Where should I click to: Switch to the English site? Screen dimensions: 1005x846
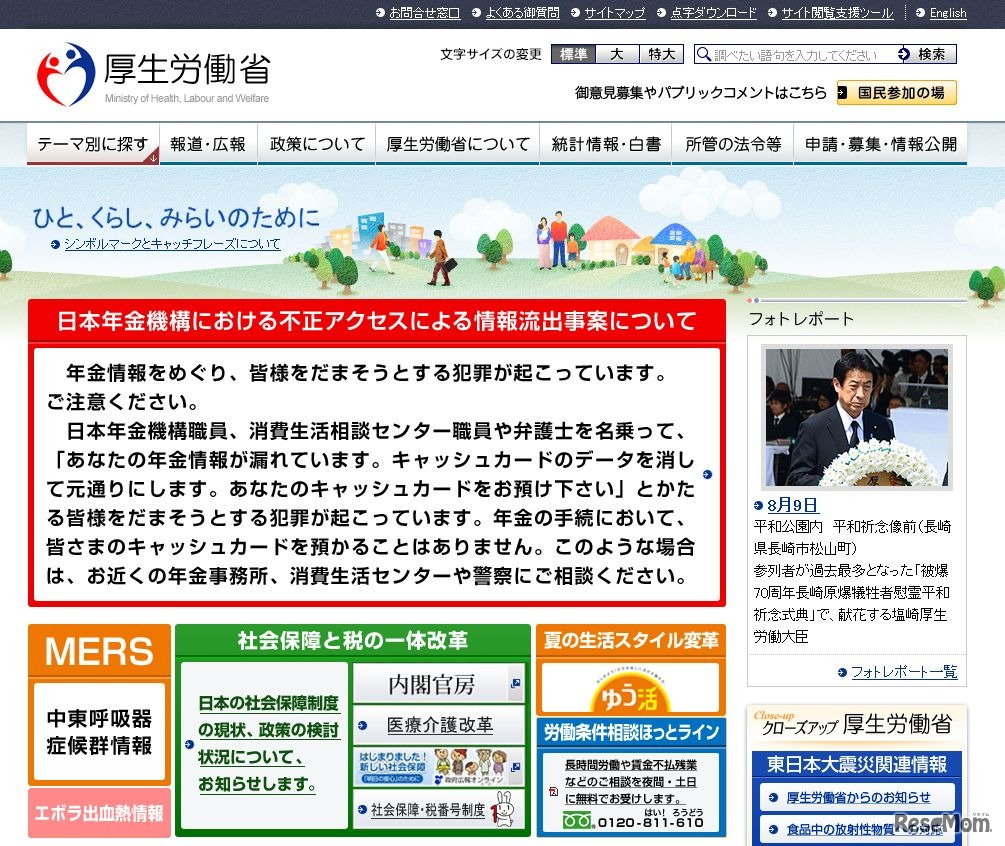pos(948,13)
